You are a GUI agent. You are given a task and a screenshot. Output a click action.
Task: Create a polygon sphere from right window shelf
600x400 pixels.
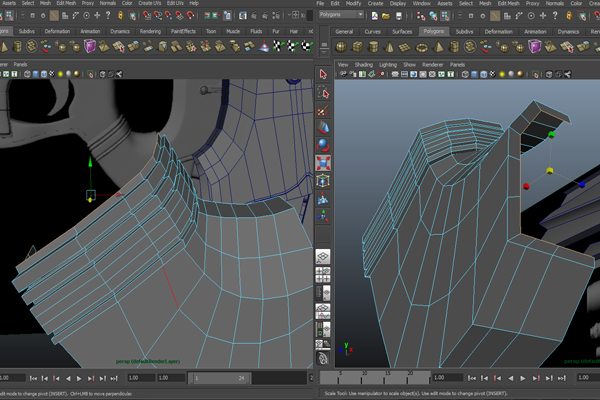(341, 47)
